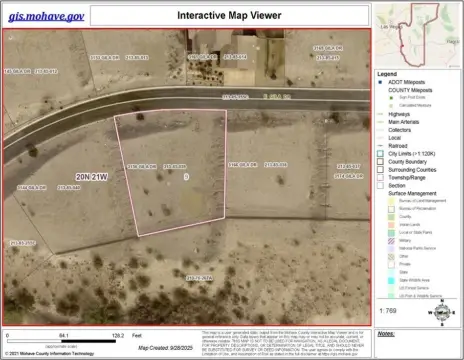Click the Highways line symbol
The image size is (464, 360).
point(380,114)
